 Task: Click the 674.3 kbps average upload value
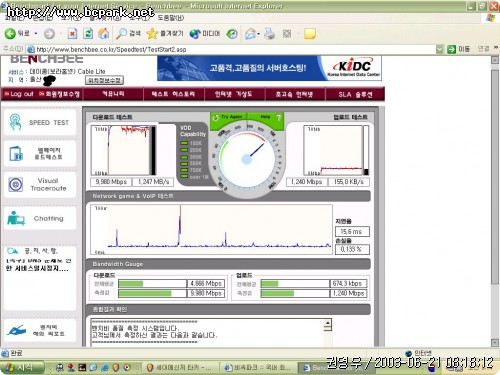point(348,284)
